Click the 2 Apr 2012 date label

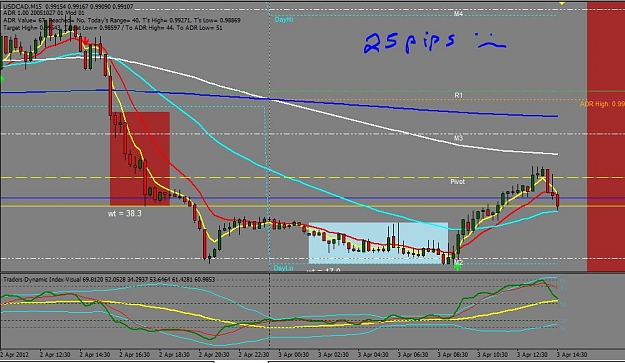(x=13, y=355)
